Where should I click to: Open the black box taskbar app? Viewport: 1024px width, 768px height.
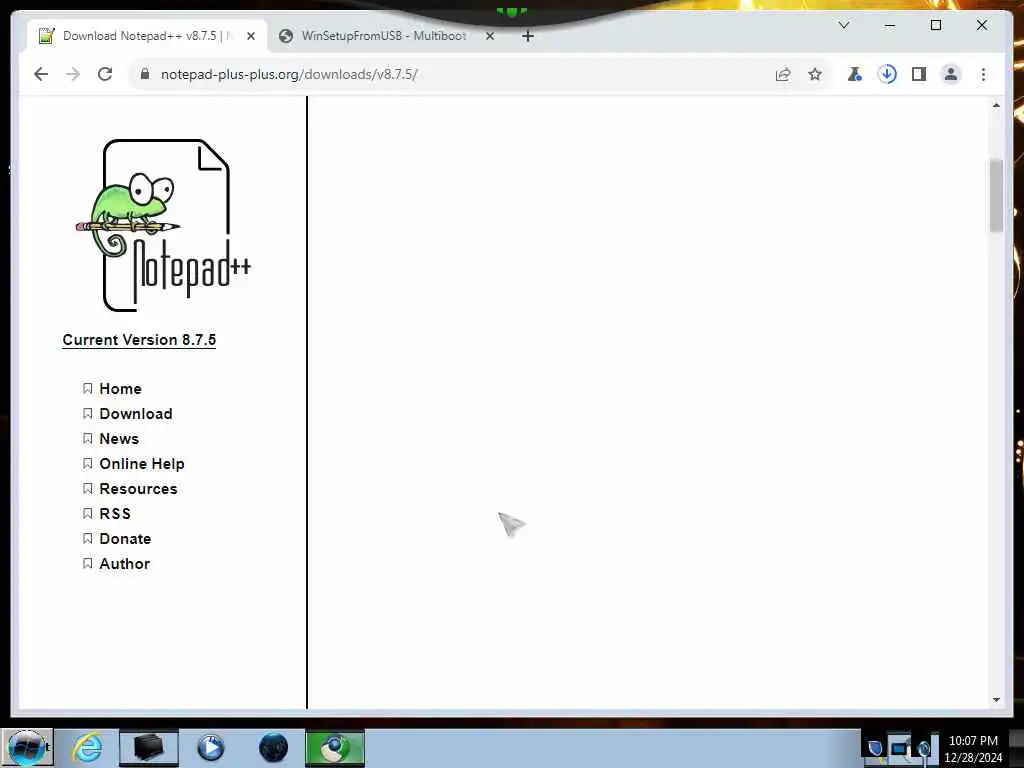[148, 748]
